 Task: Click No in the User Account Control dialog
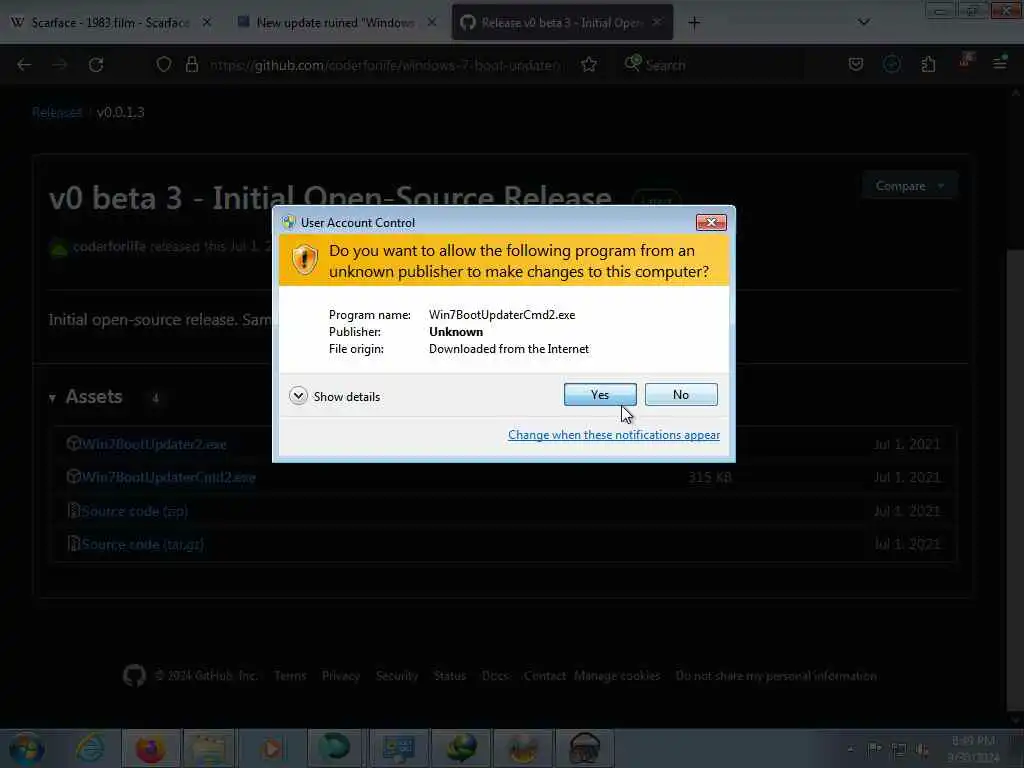pos(680,394)
